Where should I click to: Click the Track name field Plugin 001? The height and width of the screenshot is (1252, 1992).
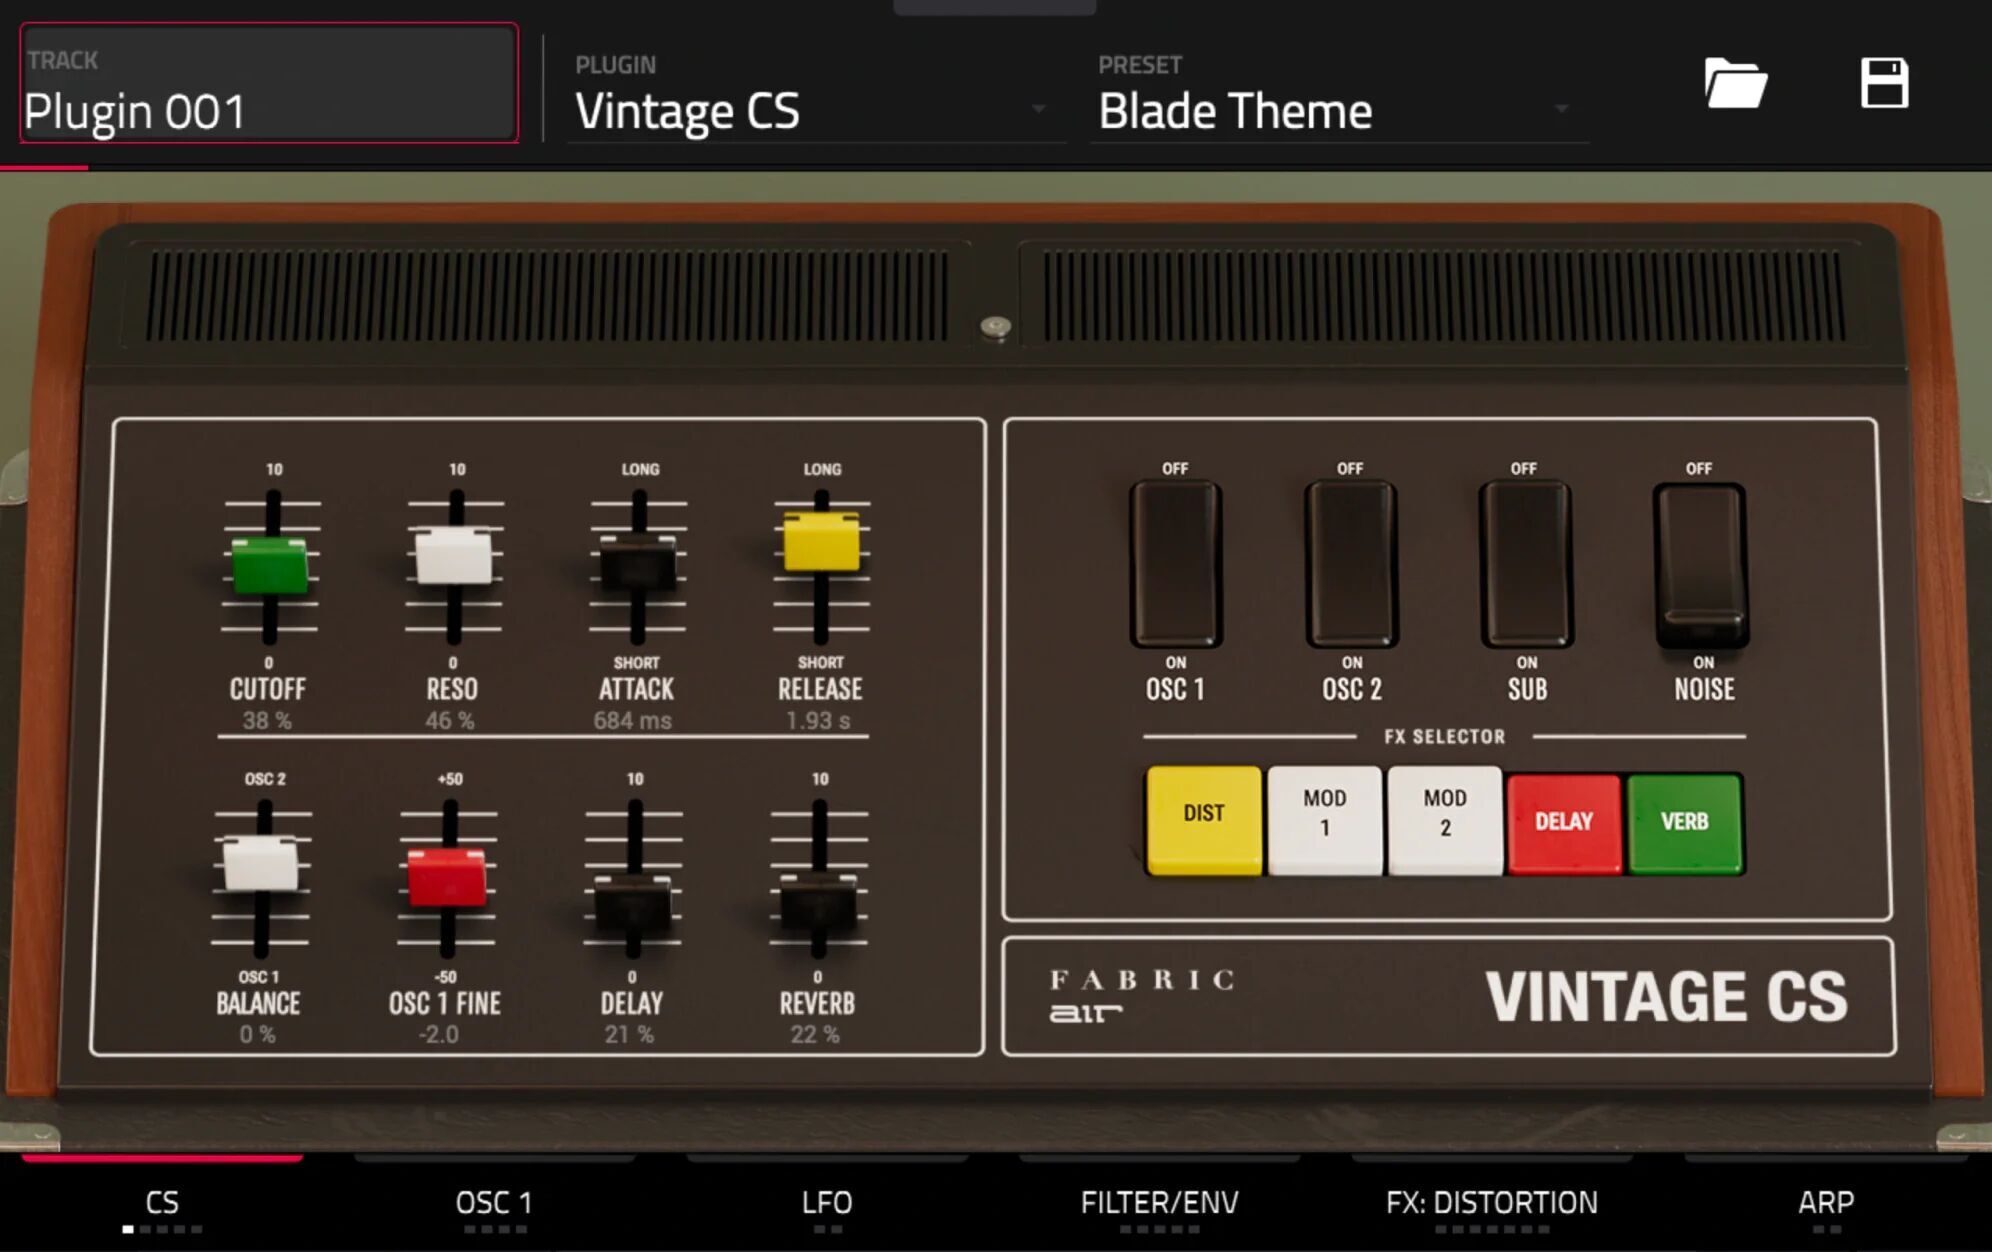269,83
